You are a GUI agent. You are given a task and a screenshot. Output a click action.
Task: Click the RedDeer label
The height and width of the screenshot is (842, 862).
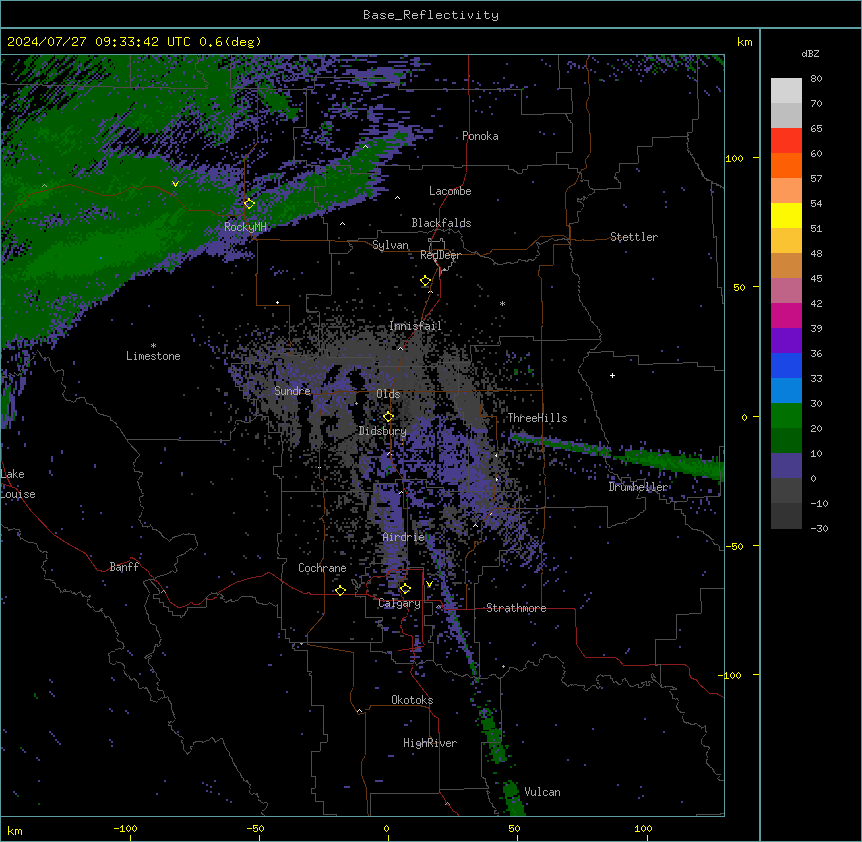(x=440, y=255)
